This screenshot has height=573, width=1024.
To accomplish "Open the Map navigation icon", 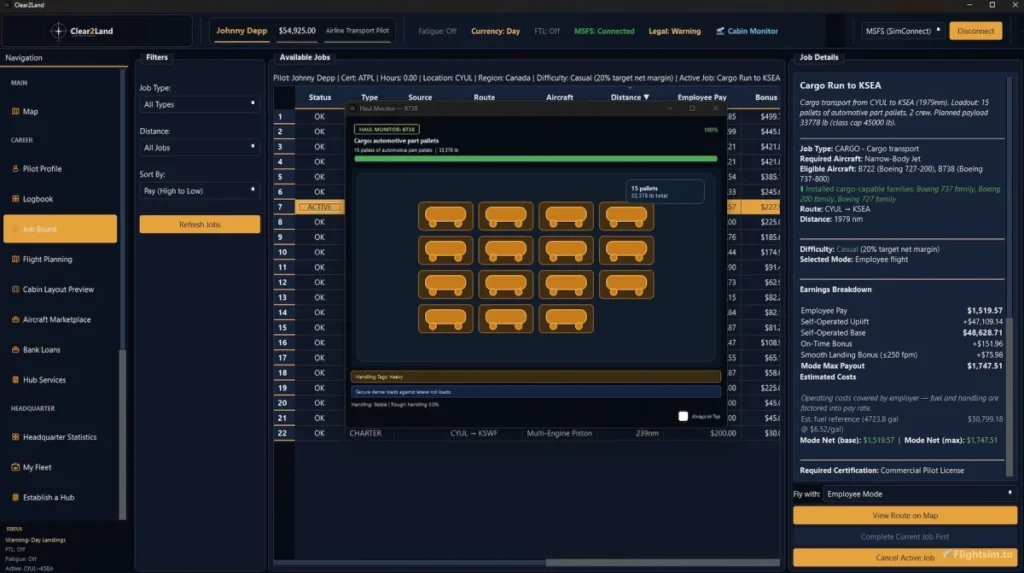I will point(14,112).
